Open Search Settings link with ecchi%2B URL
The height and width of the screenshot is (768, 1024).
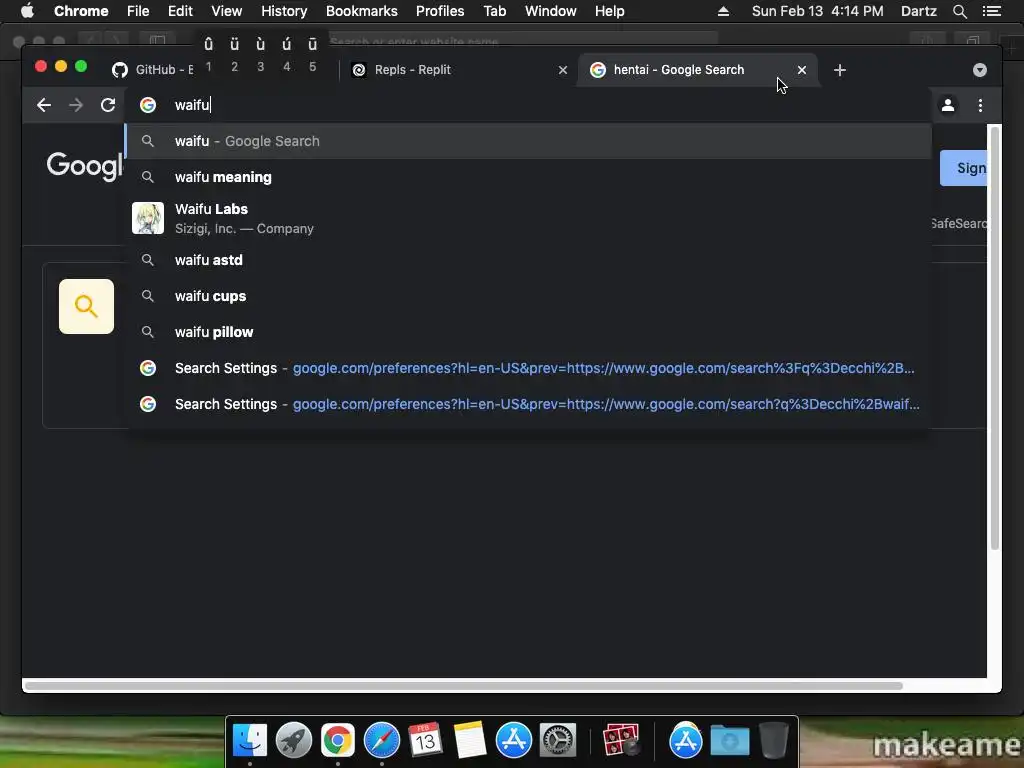[528, 368]
